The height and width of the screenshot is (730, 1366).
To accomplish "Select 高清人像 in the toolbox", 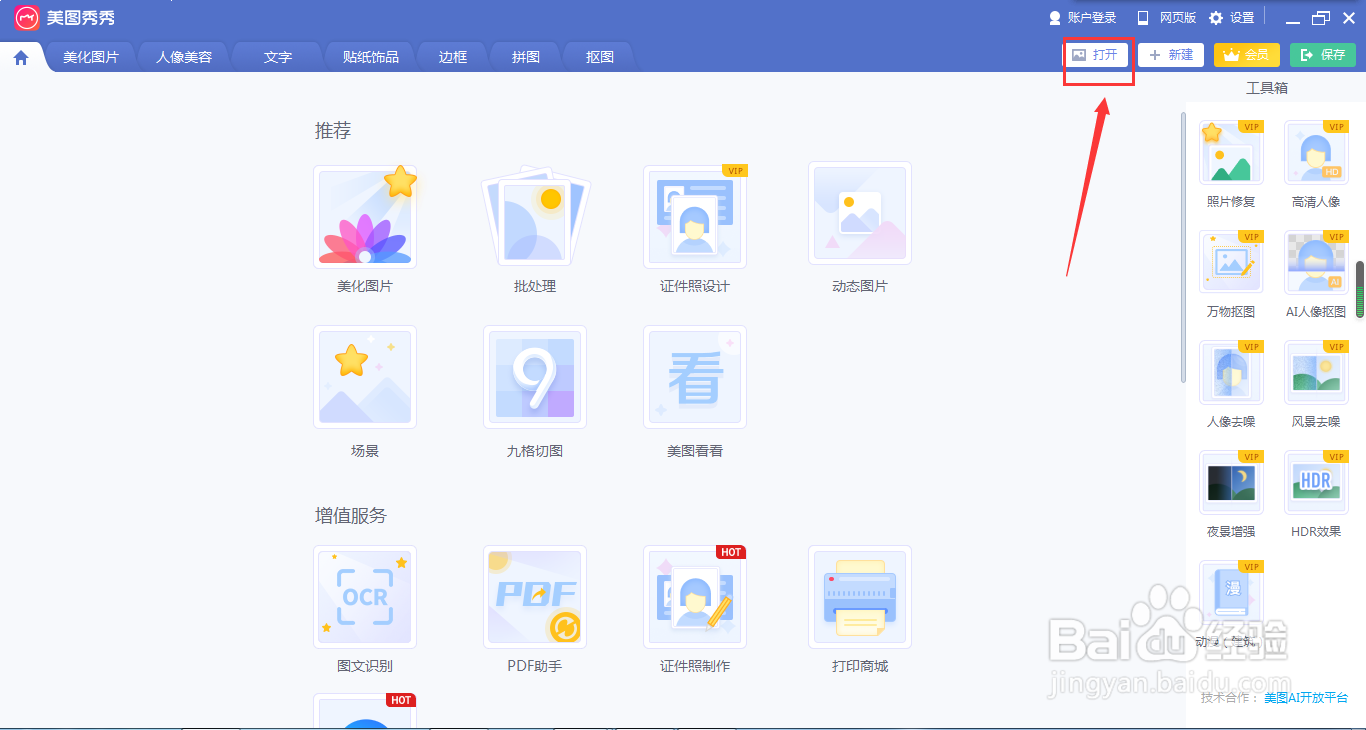I will [1316, 153].
